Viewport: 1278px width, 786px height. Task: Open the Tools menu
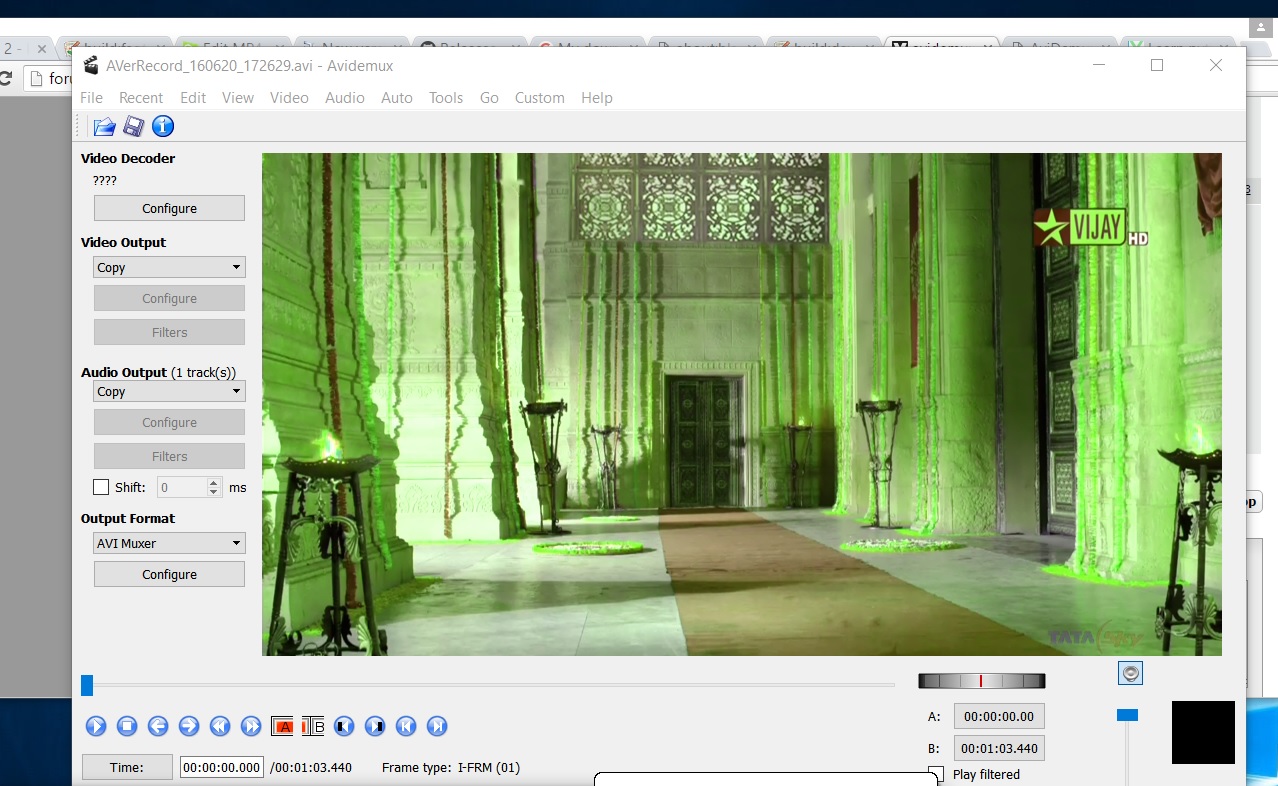[x=445, y=97]
